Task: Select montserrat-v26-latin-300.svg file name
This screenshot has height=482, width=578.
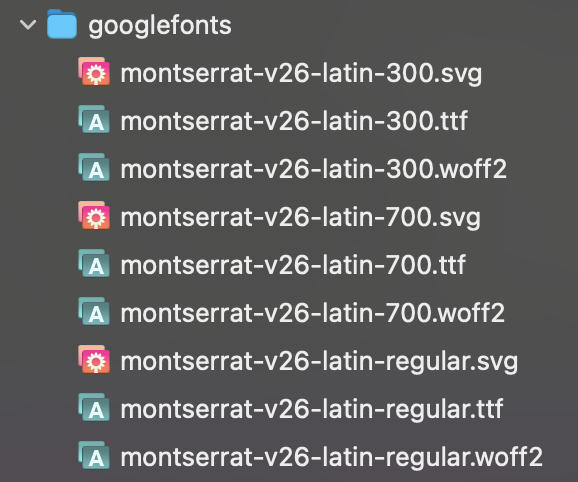Action: click(x=302, y=74)
